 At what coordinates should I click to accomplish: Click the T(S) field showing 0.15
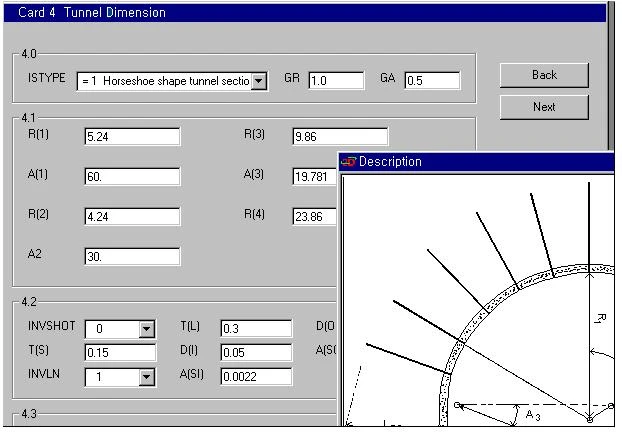tap(120, 353)
